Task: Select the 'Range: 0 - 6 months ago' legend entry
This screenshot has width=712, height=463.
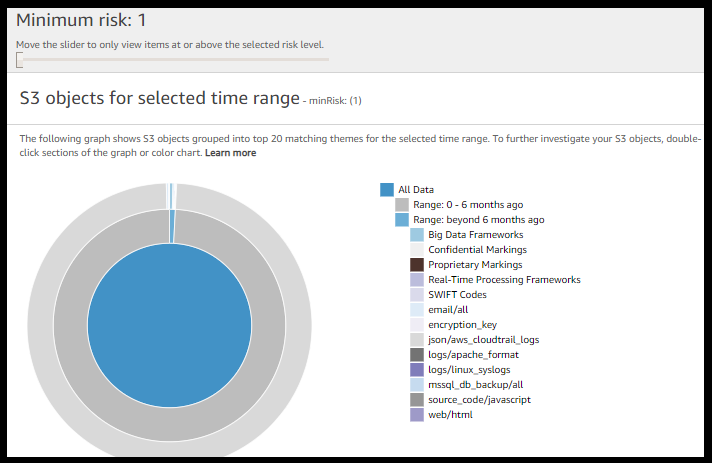Action: pos(468,204)
